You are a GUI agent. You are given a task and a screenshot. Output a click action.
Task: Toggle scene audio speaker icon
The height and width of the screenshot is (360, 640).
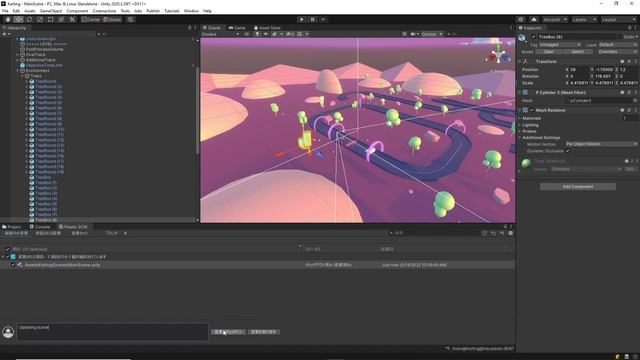click(266, 34)
